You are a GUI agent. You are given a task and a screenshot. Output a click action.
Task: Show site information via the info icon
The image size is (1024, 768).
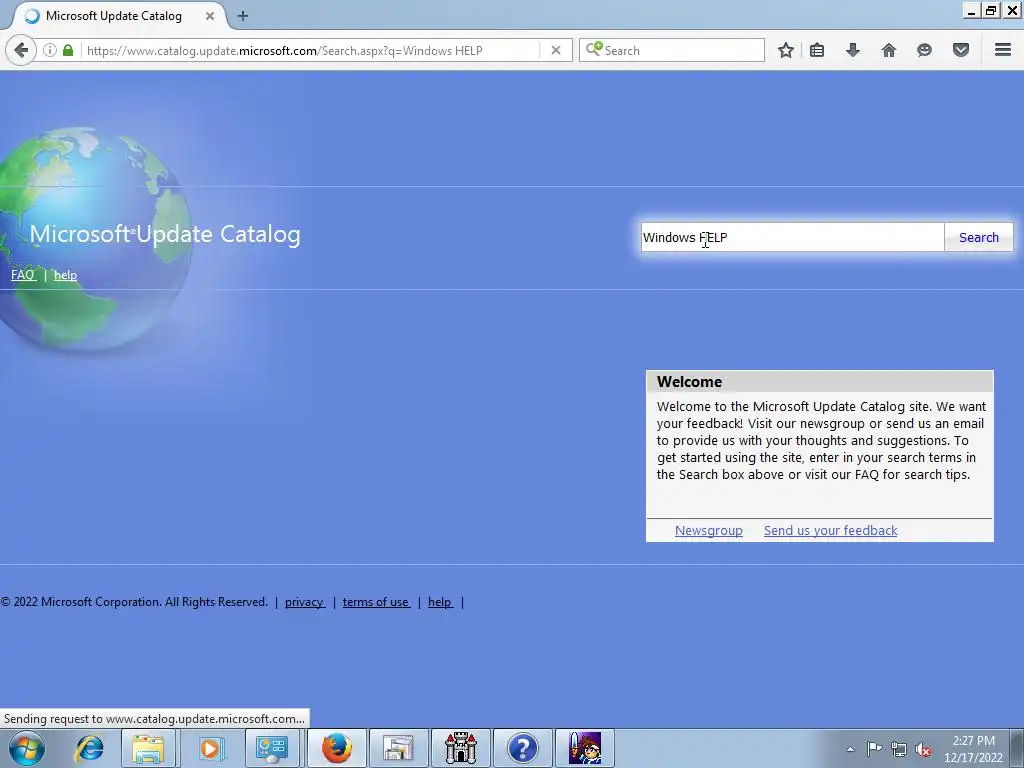(50, 50)
